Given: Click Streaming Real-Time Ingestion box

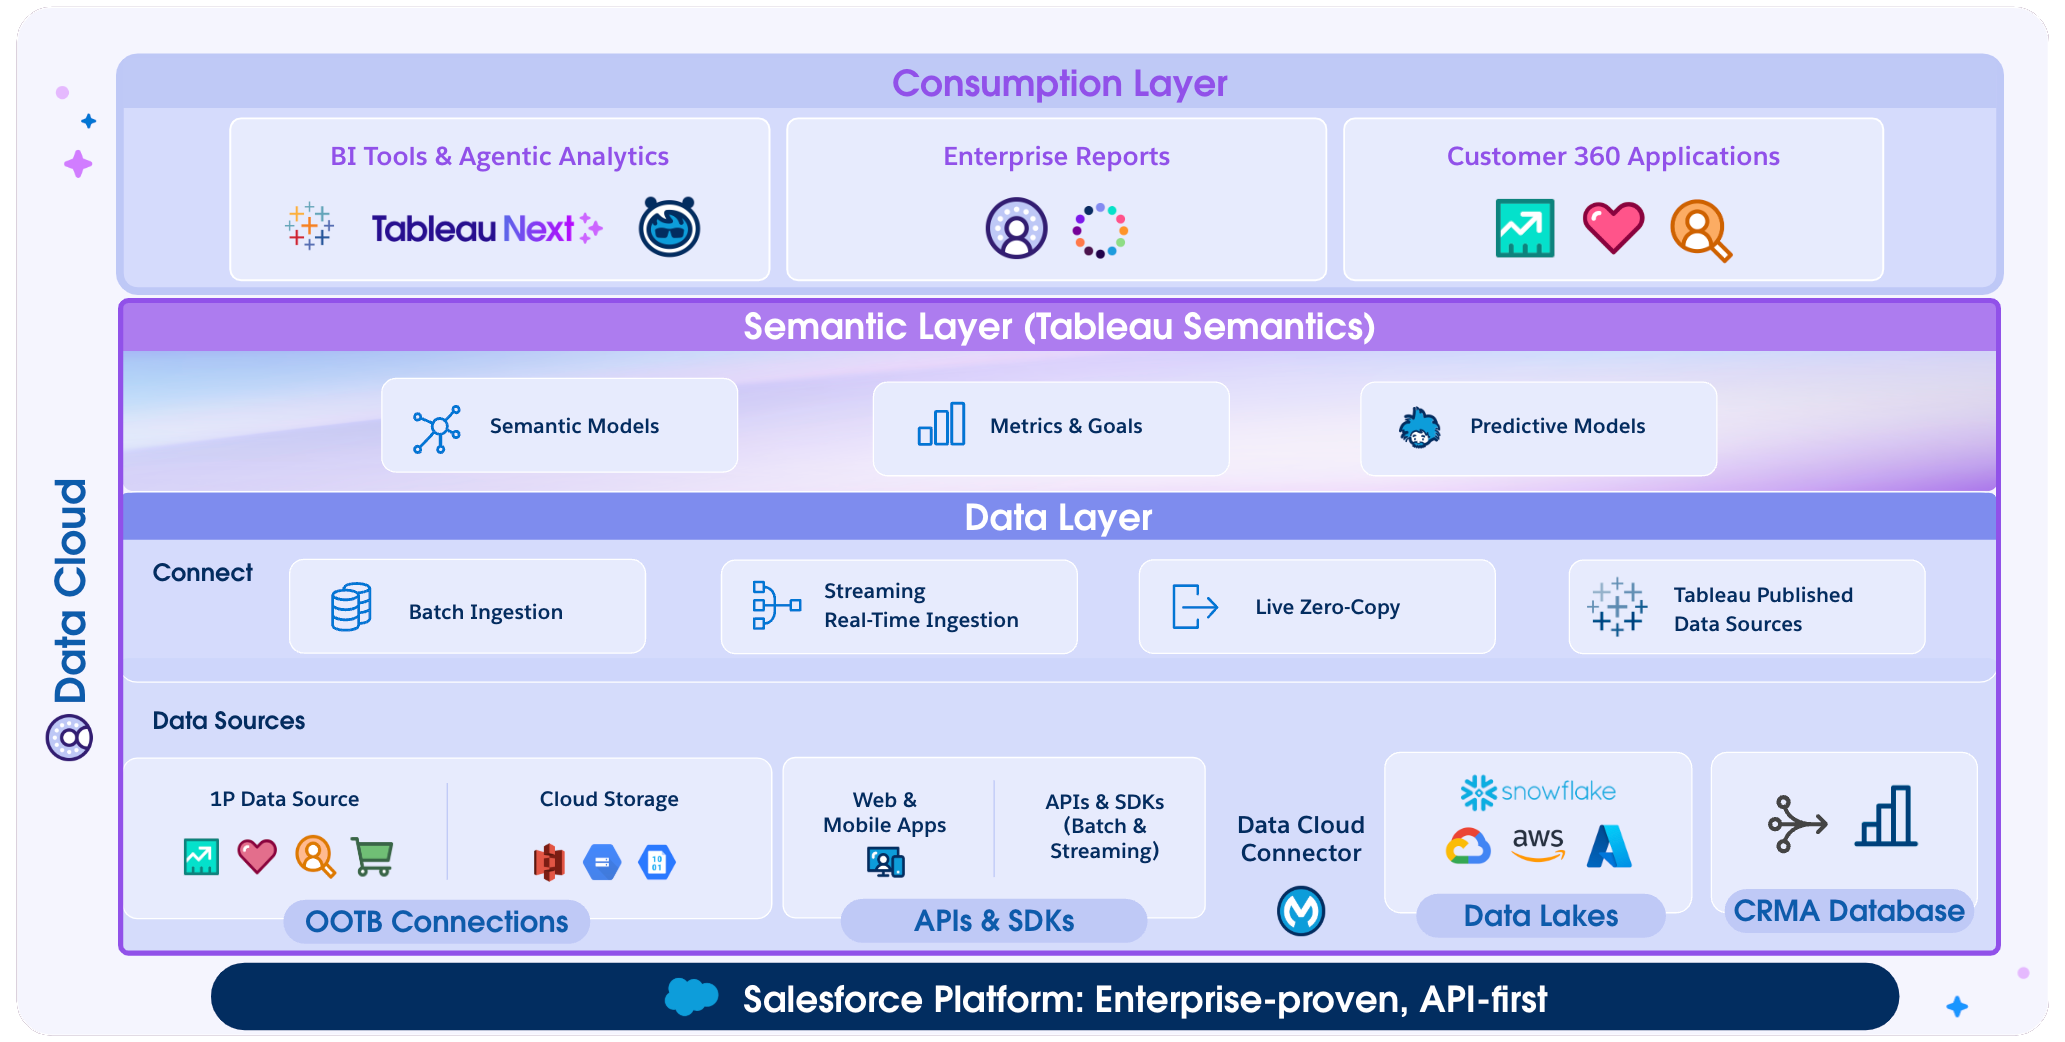Looking at the screenshot, I should click(x=898, y=607).
